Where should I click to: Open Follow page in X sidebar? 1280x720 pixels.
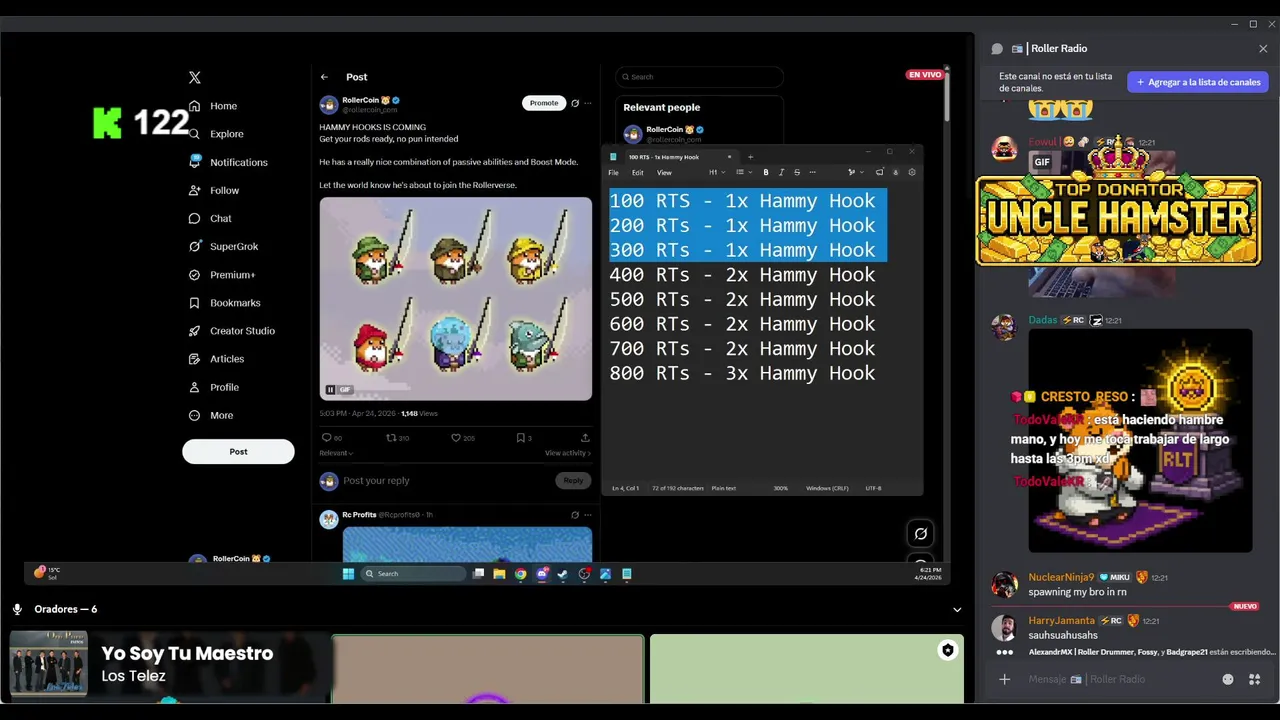214,190
